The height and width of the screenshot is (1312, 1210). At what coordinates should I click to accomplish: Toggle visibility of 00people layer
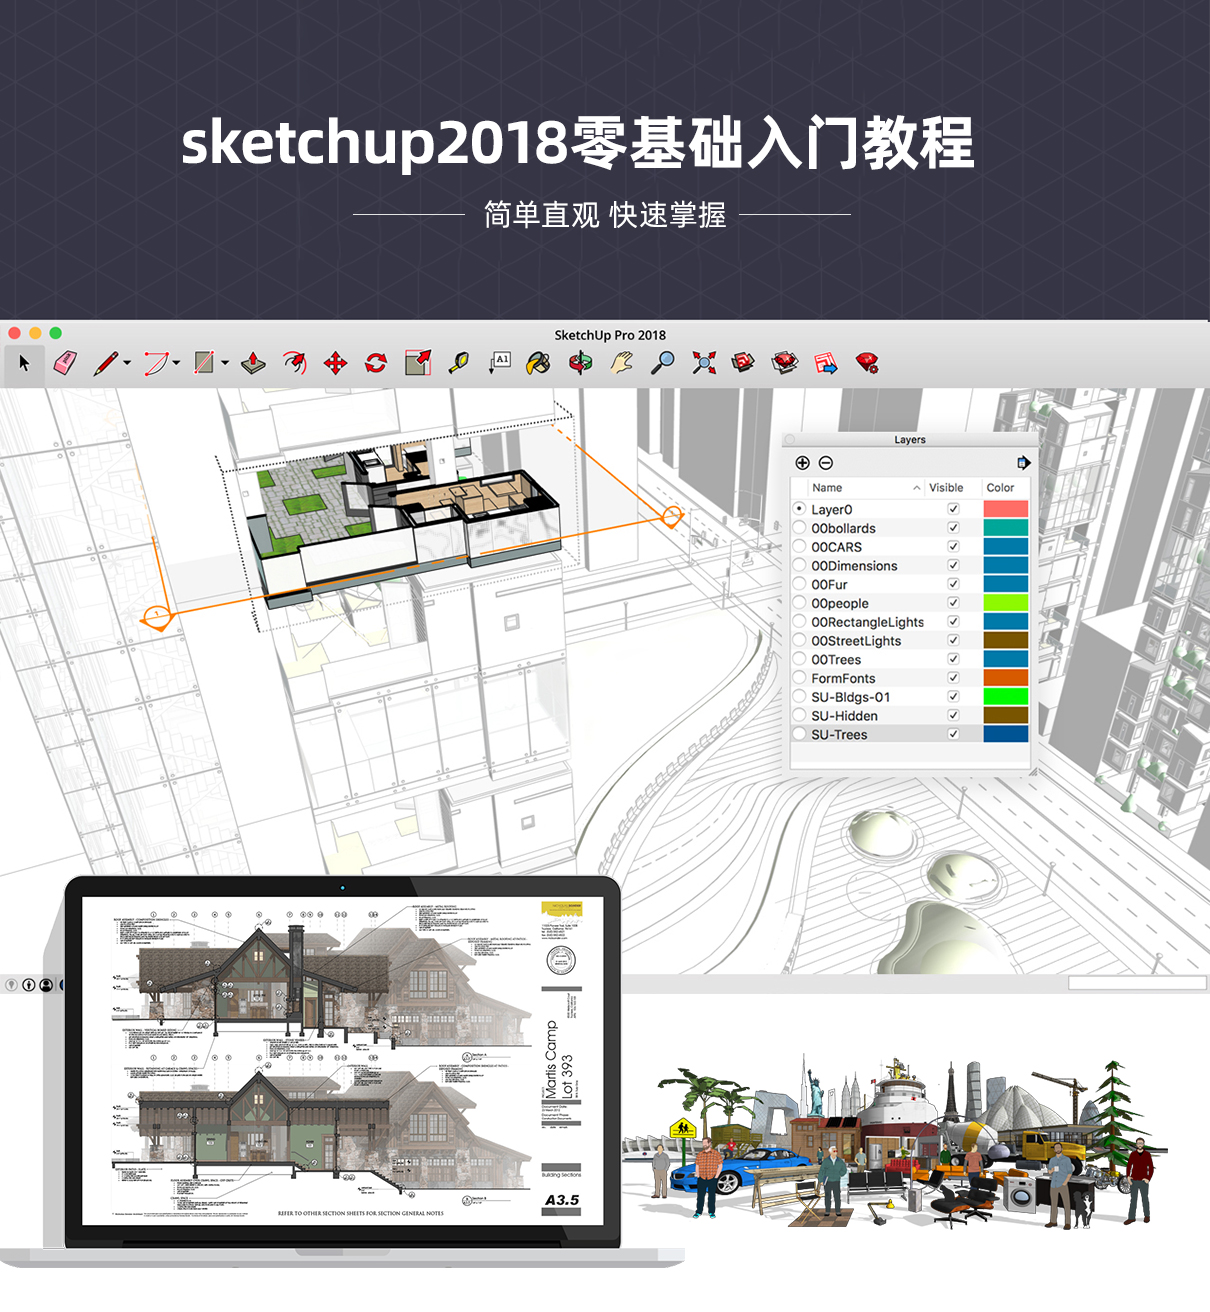[953, 603]
